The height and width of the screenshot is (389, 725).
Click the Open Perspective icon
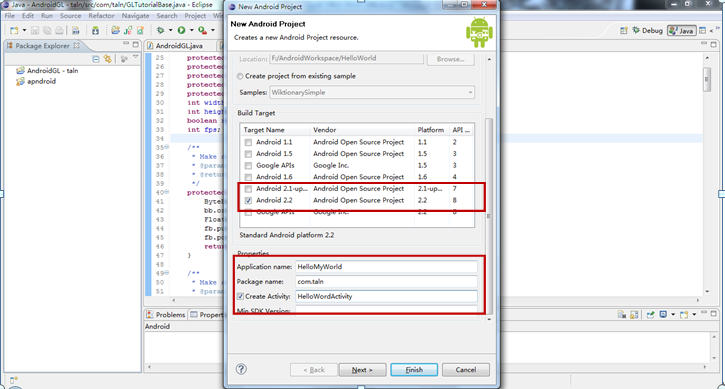pyautogui.click(x=624, y=31)
